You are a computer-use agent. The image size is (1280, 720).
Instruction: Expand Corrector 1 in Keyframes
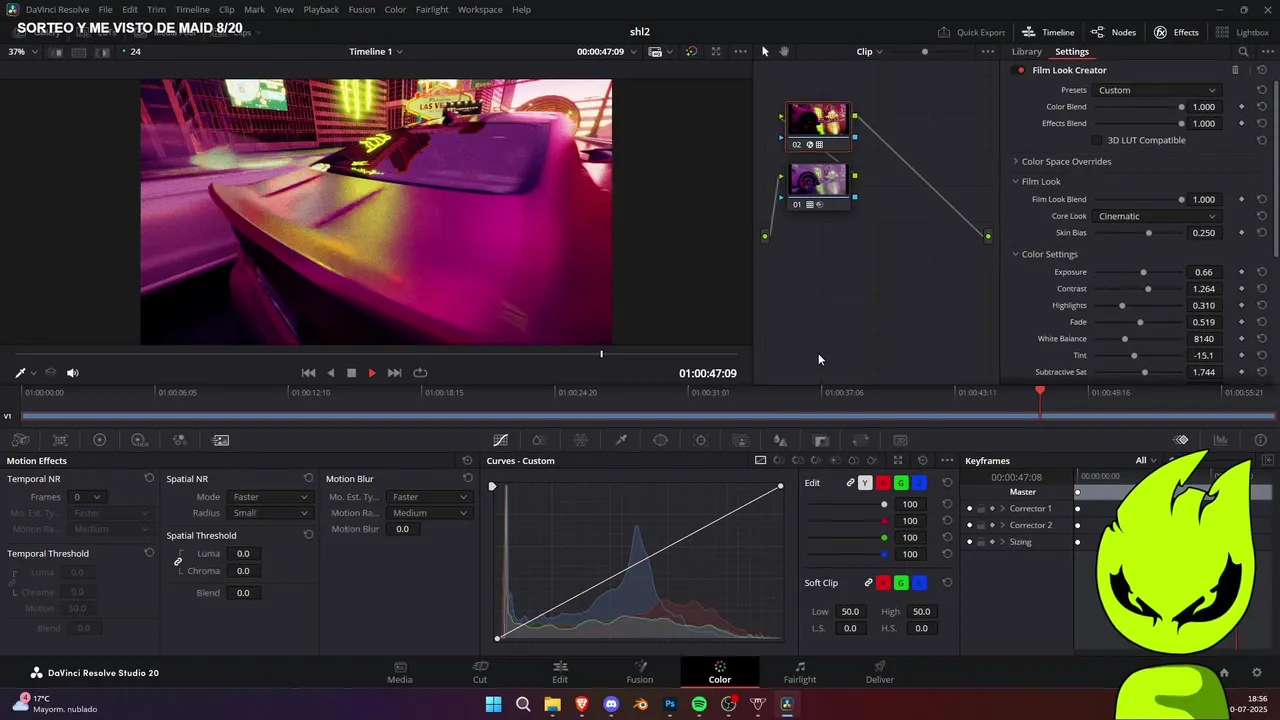[x=1002, y=509]
